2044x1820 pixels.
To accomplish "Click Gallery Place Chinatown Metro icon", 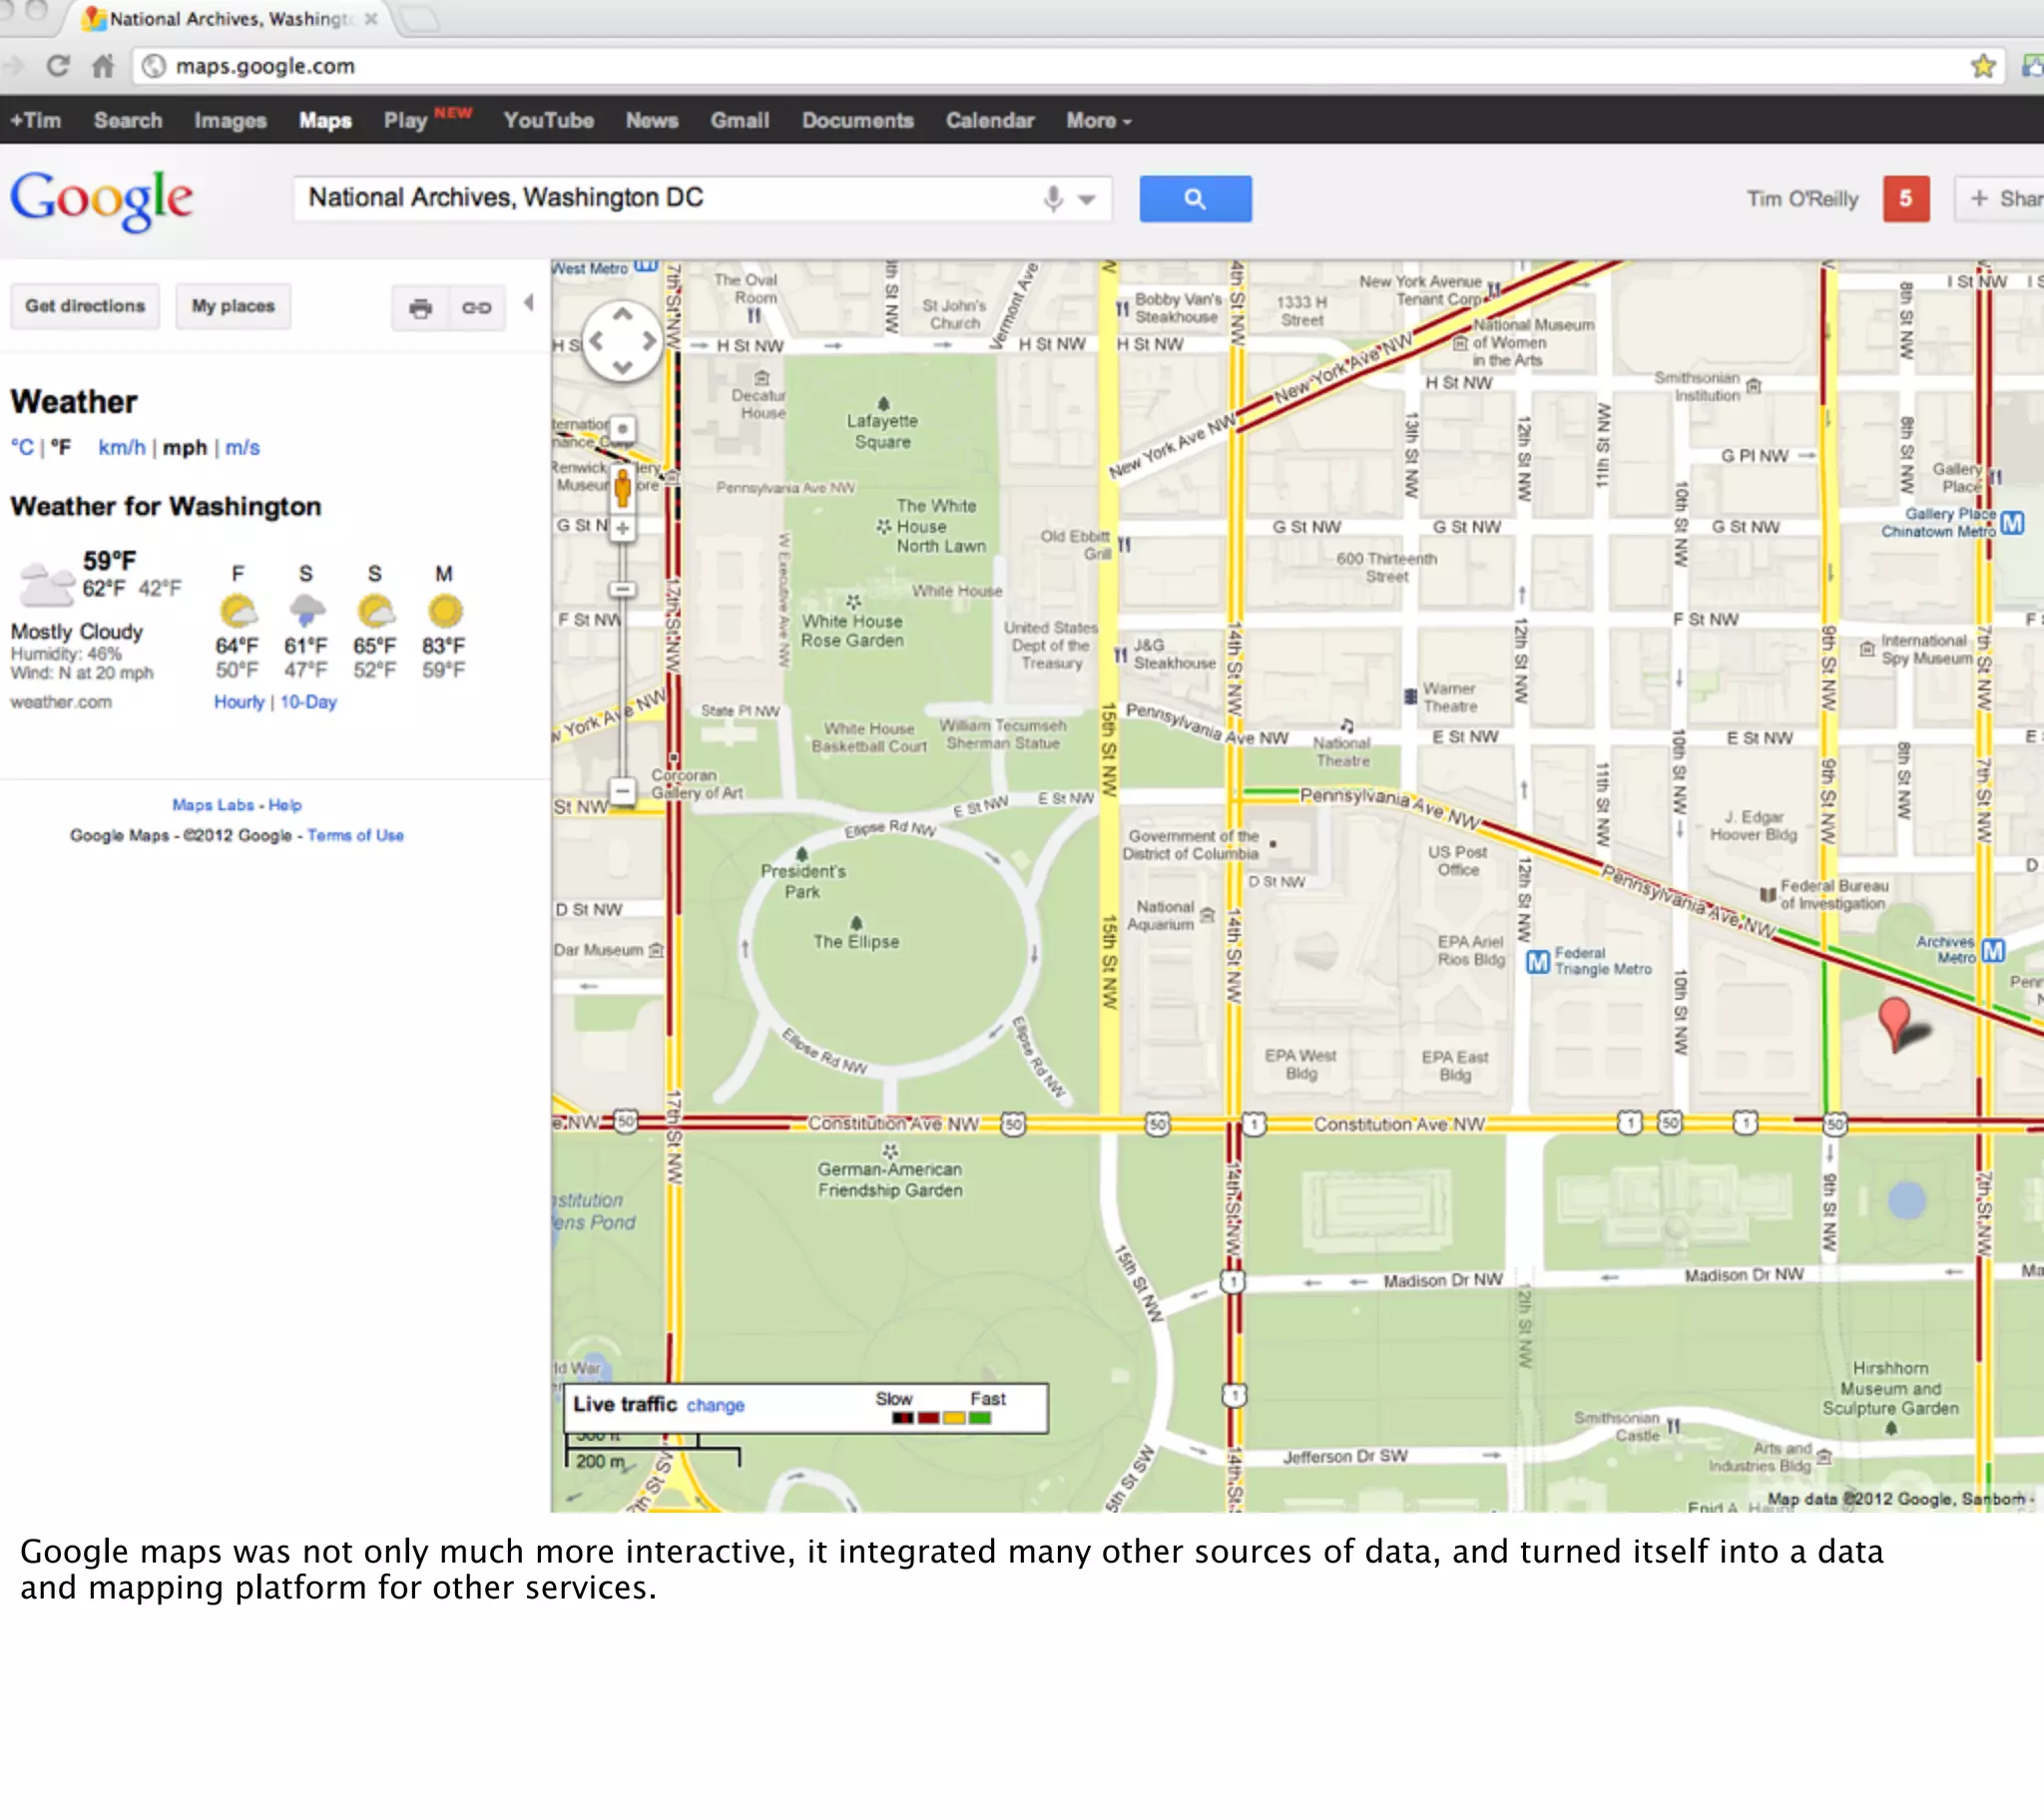I will click(2012, 523).
